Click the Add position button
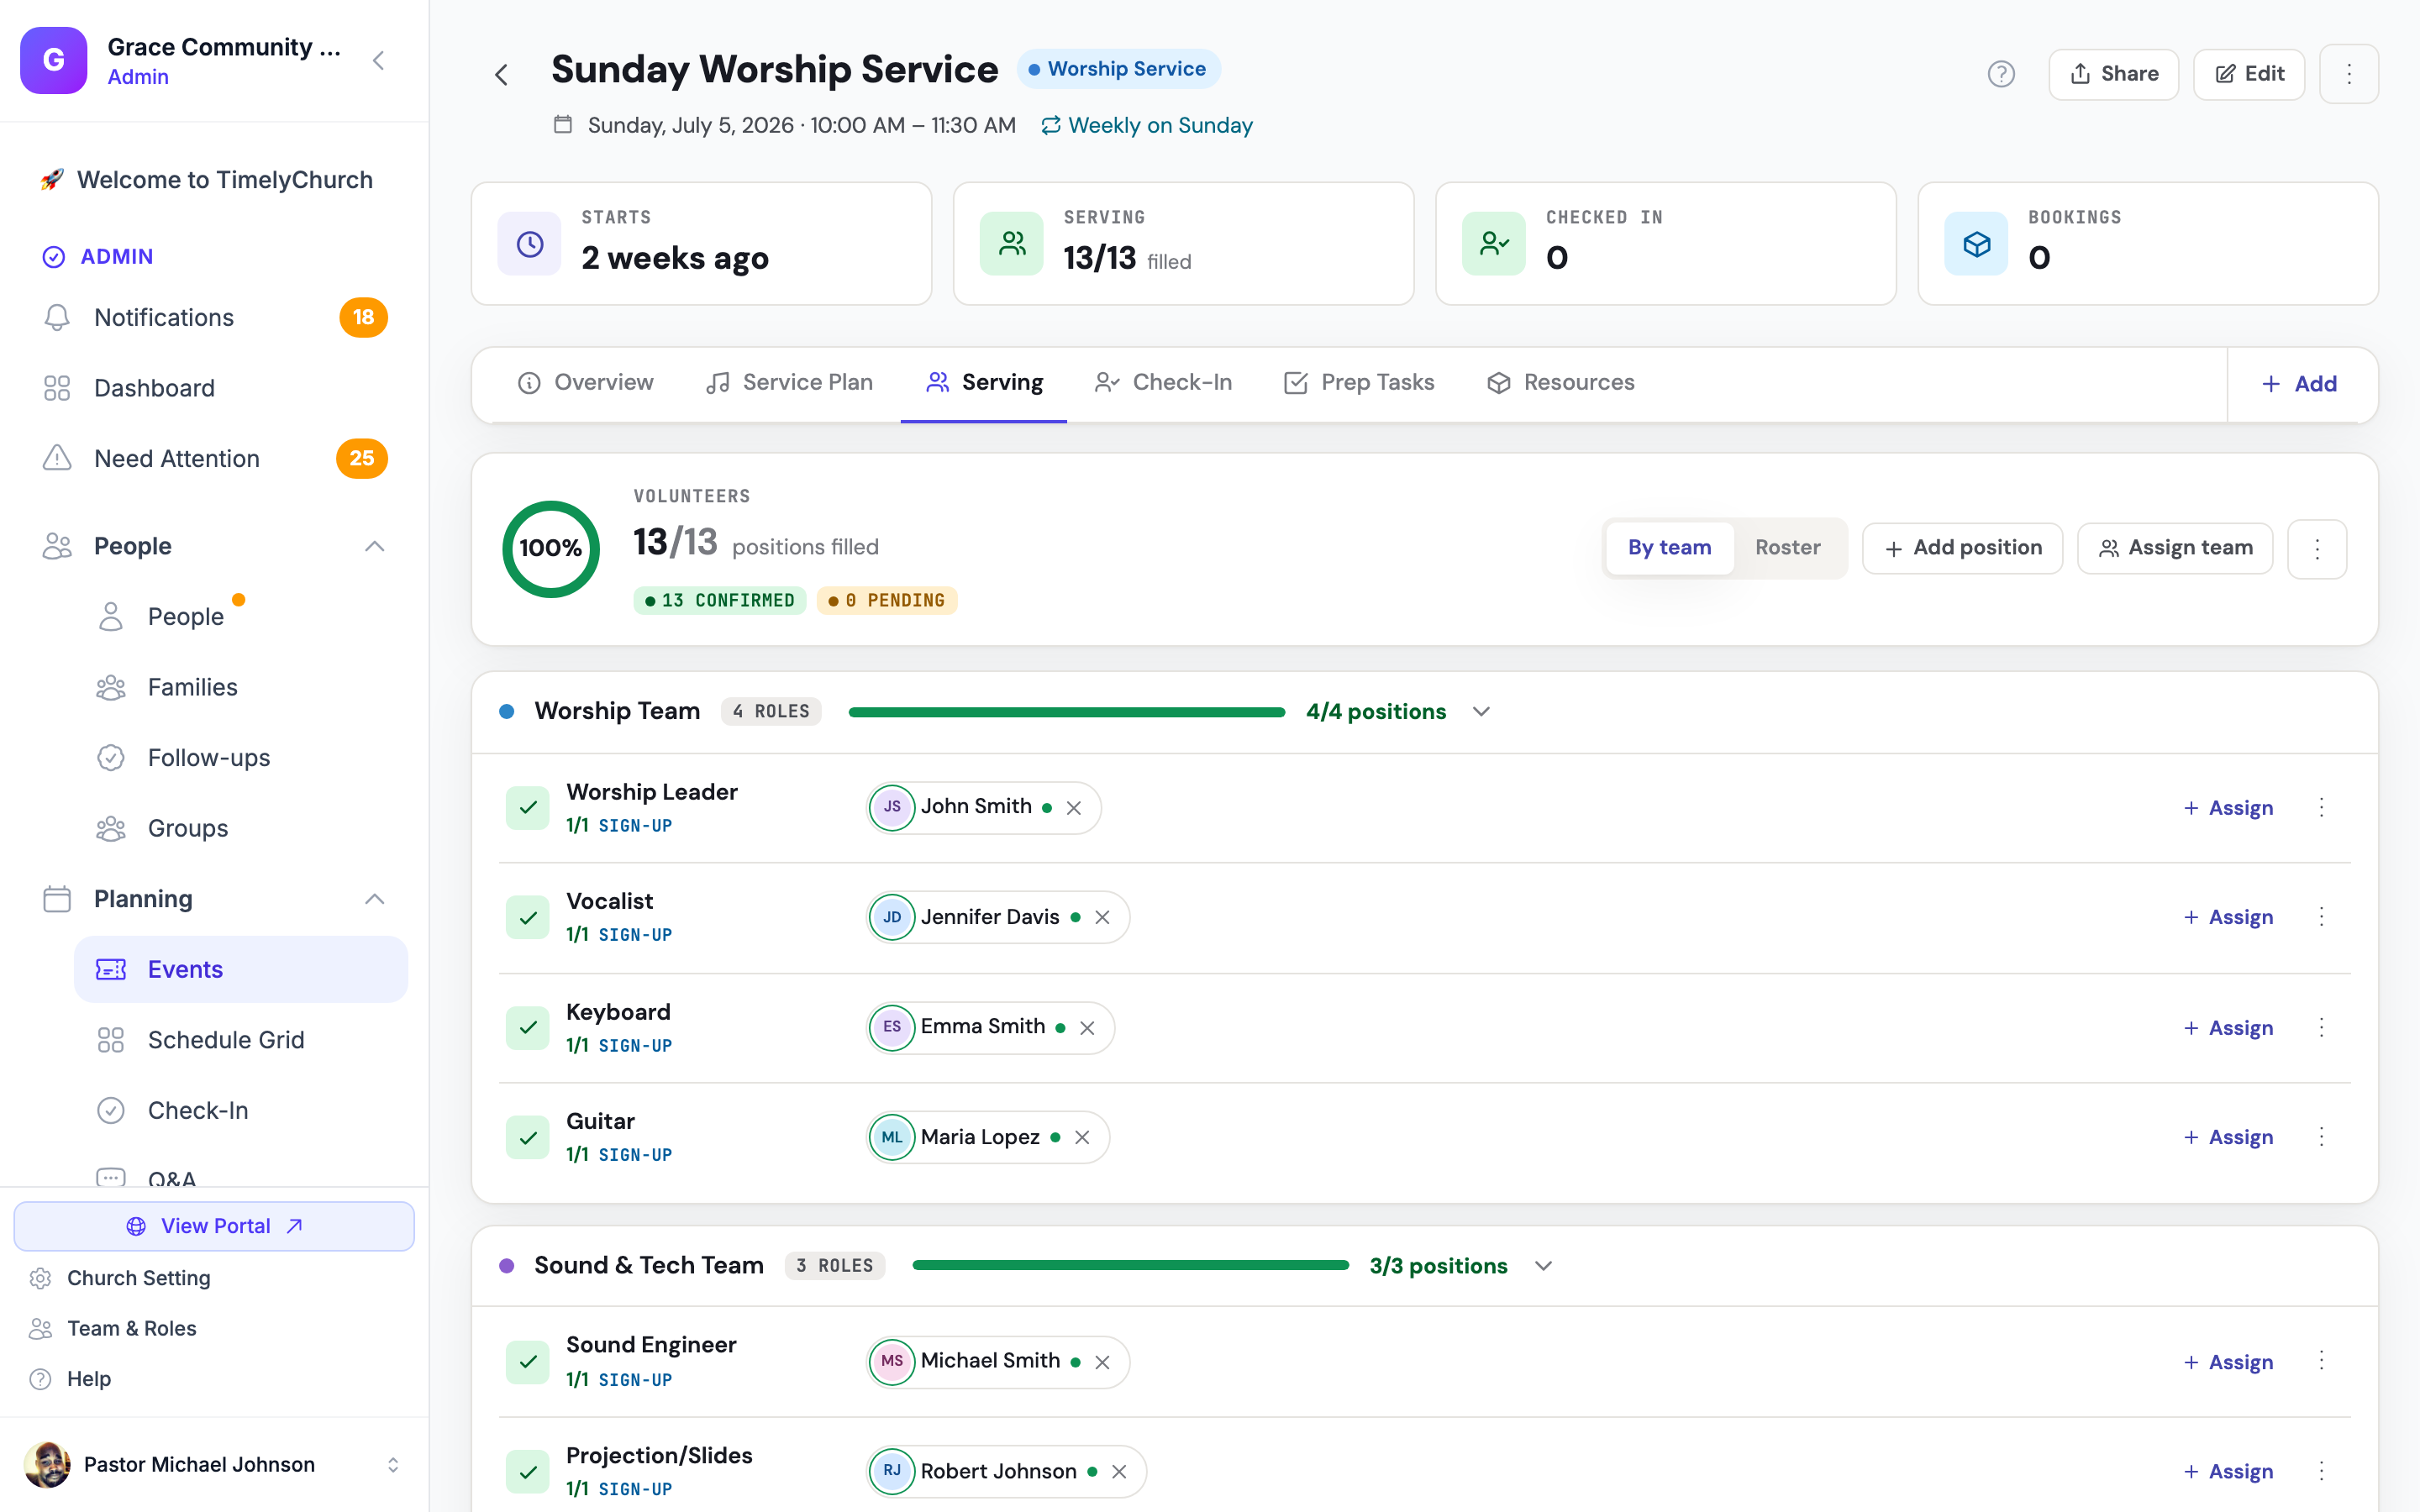 click(x=1962, y=548)
